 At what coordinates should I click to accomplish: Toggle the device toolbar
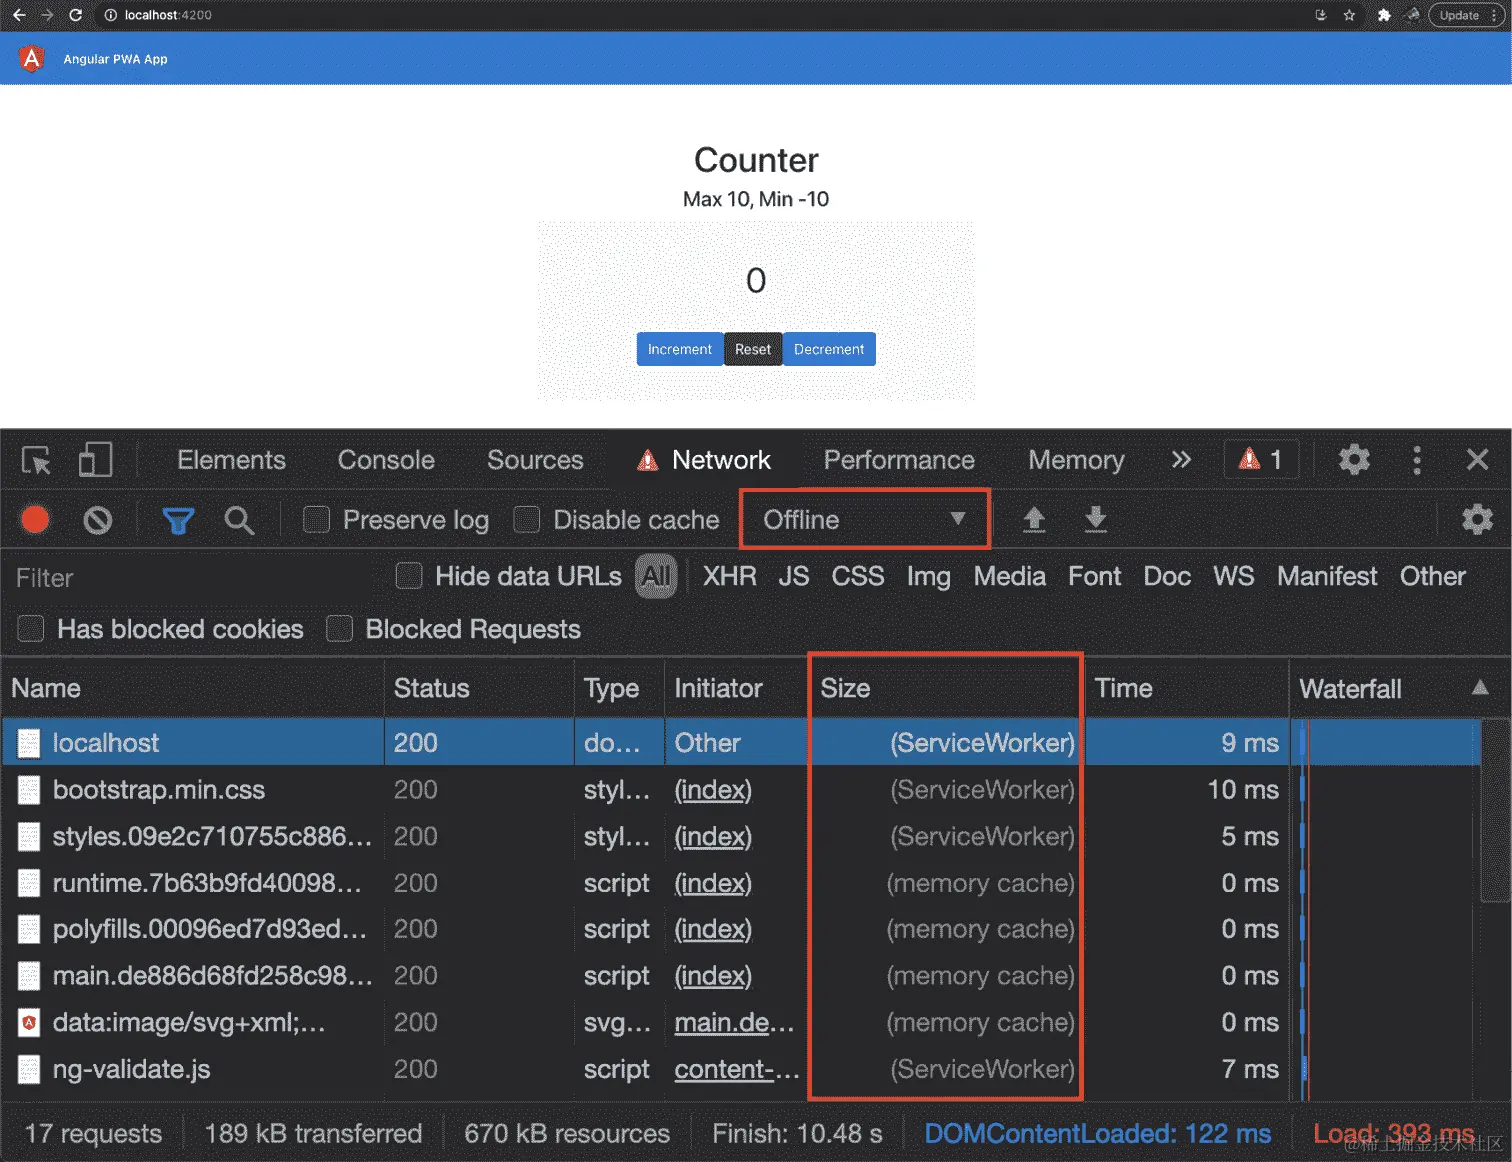coord(95,460)
